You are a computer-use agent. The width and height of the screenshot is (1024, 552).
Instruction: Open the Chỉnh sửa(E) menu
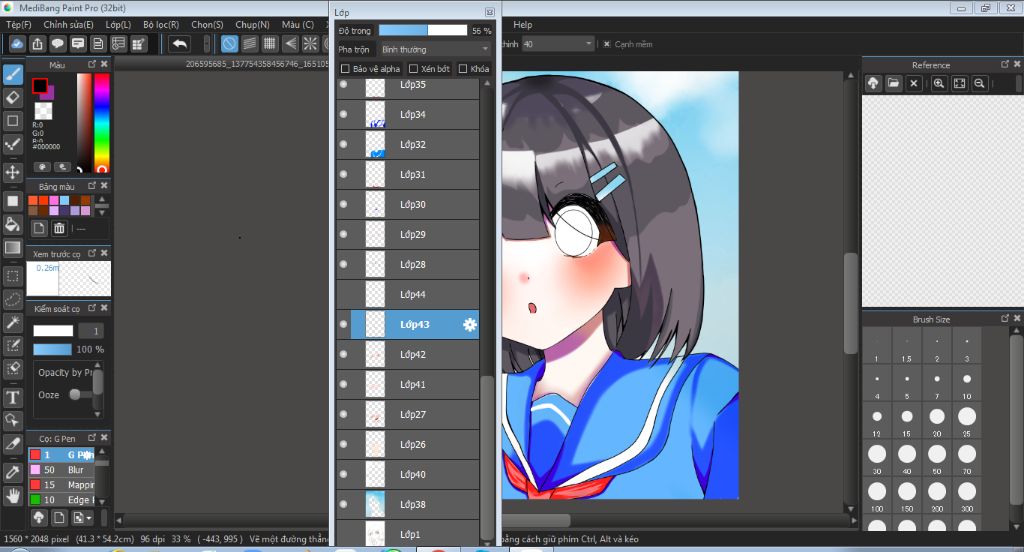point(69,25)
